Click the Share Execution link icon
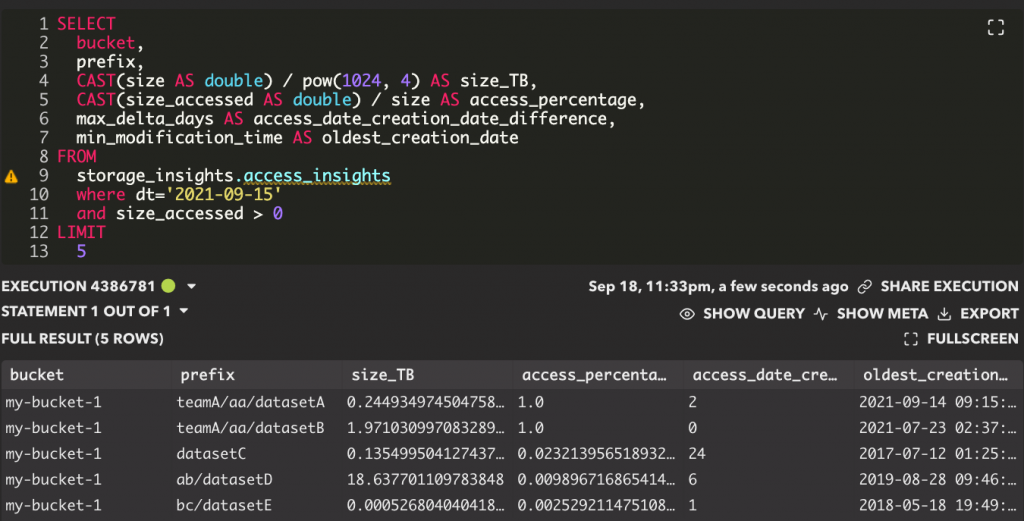Image resolution: width=1024 pixels, height=521 pixels. 865,287
